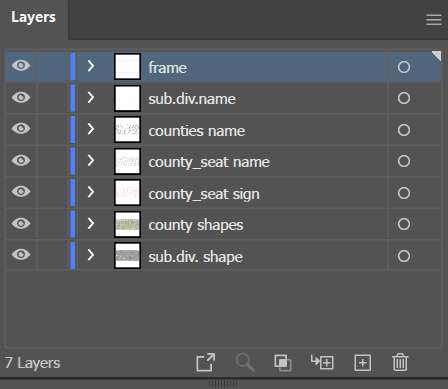This screenshot has width=448, height=389.
Task: Click the county shapes layer thumbnail
Action: 127,224
